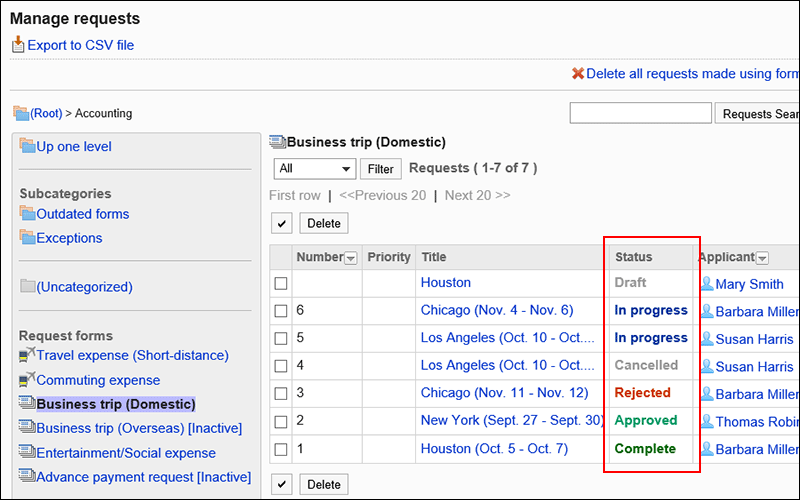Click user icon beside Thomas Robin
The height and width of the screenshot is (500, 800).
[x=707, y=421]
